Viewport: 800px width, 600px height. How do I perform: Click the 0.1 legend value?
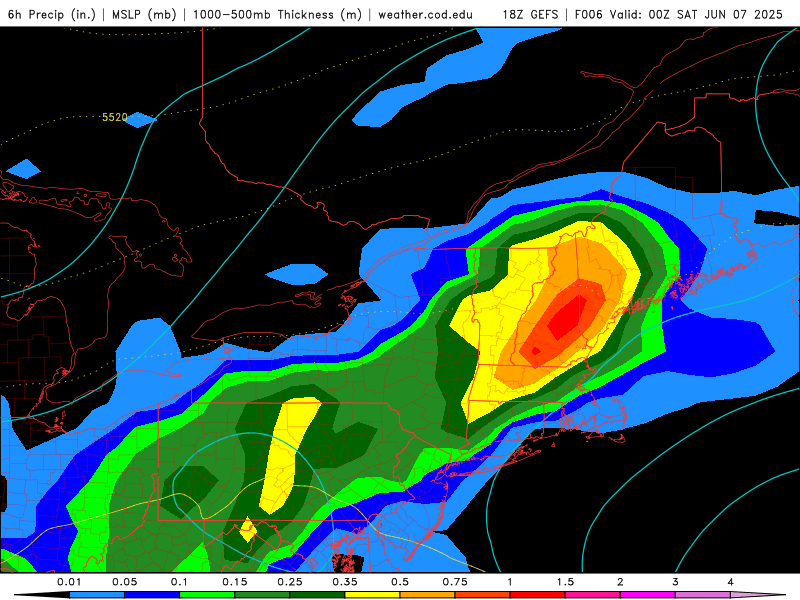(x=180, y=582)
